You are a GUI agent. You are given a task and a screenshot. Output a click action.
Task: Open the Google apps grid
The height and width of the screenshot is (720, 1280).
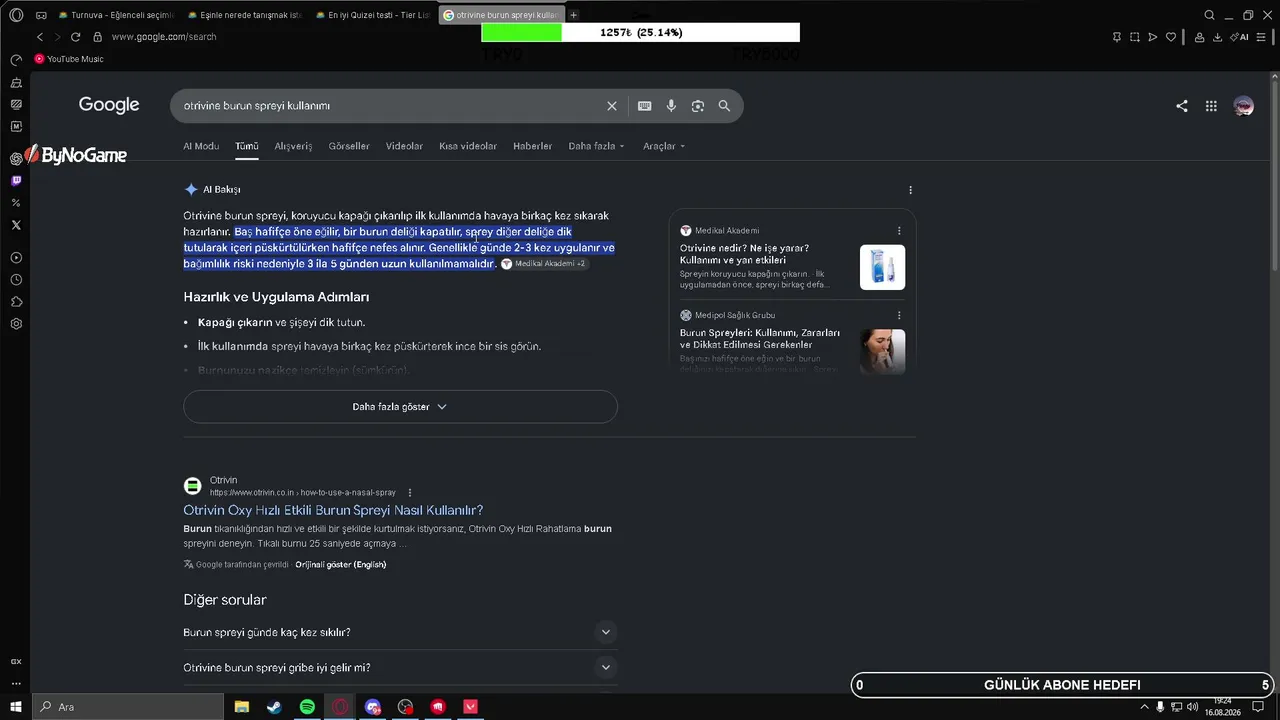[x=1211, y=106]
